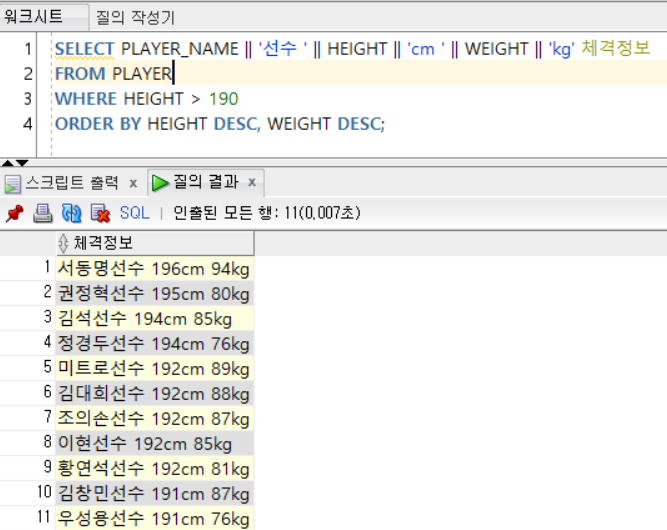Open the SQL link in result toolbar
The width and height of the screenshot is (667, 530).
[134, 213]
